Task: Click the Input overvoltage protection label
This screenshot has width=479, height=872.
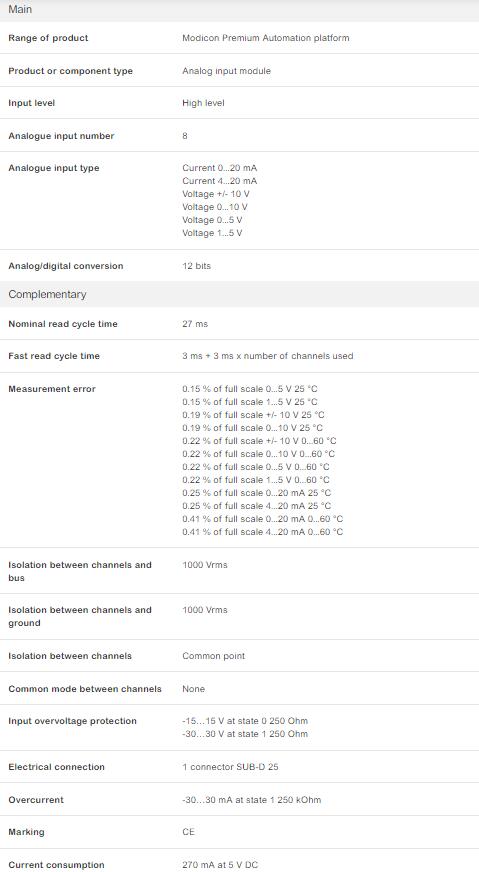Action: pos(72,721)
